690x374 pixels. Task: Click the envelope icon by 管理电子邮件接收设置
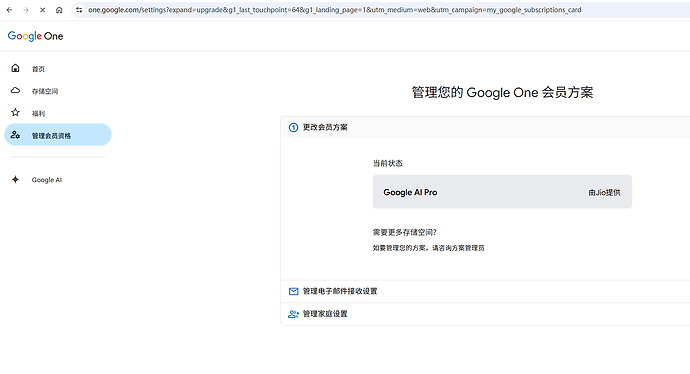[x=293, y=291]
